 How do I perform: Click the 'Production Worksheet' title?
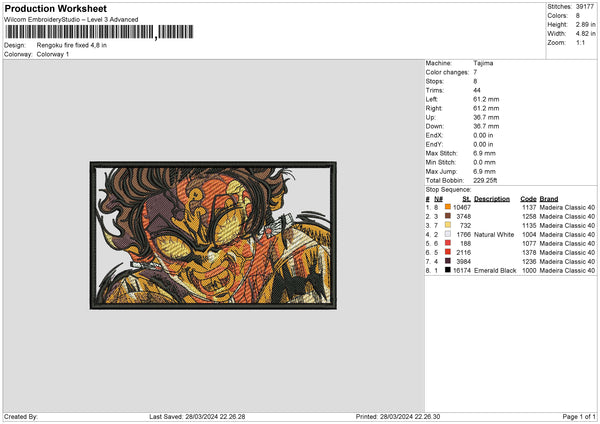(55, 8)
